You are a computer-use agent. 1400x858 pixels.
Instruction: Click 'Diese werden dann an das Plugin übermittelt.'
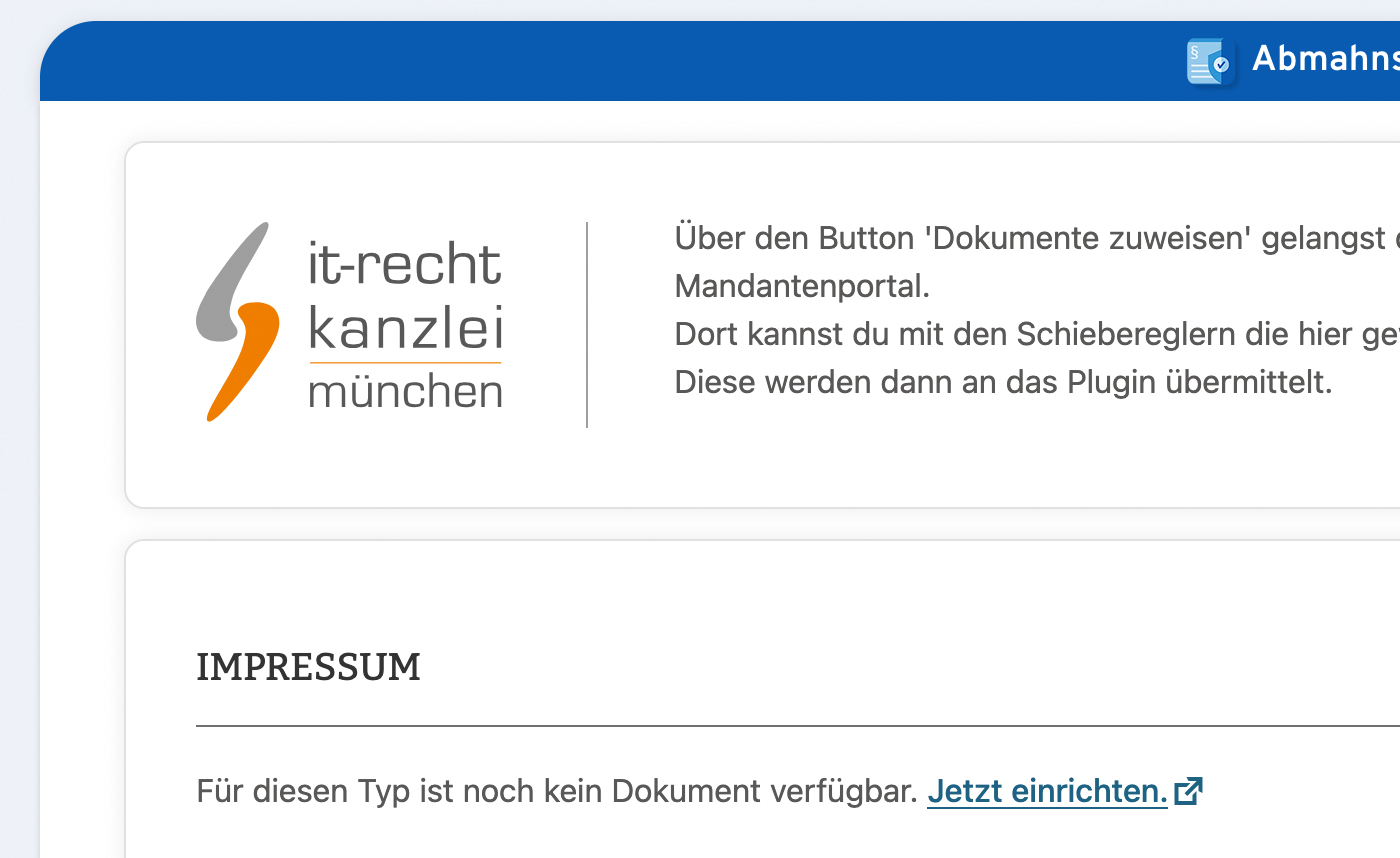1003,382
